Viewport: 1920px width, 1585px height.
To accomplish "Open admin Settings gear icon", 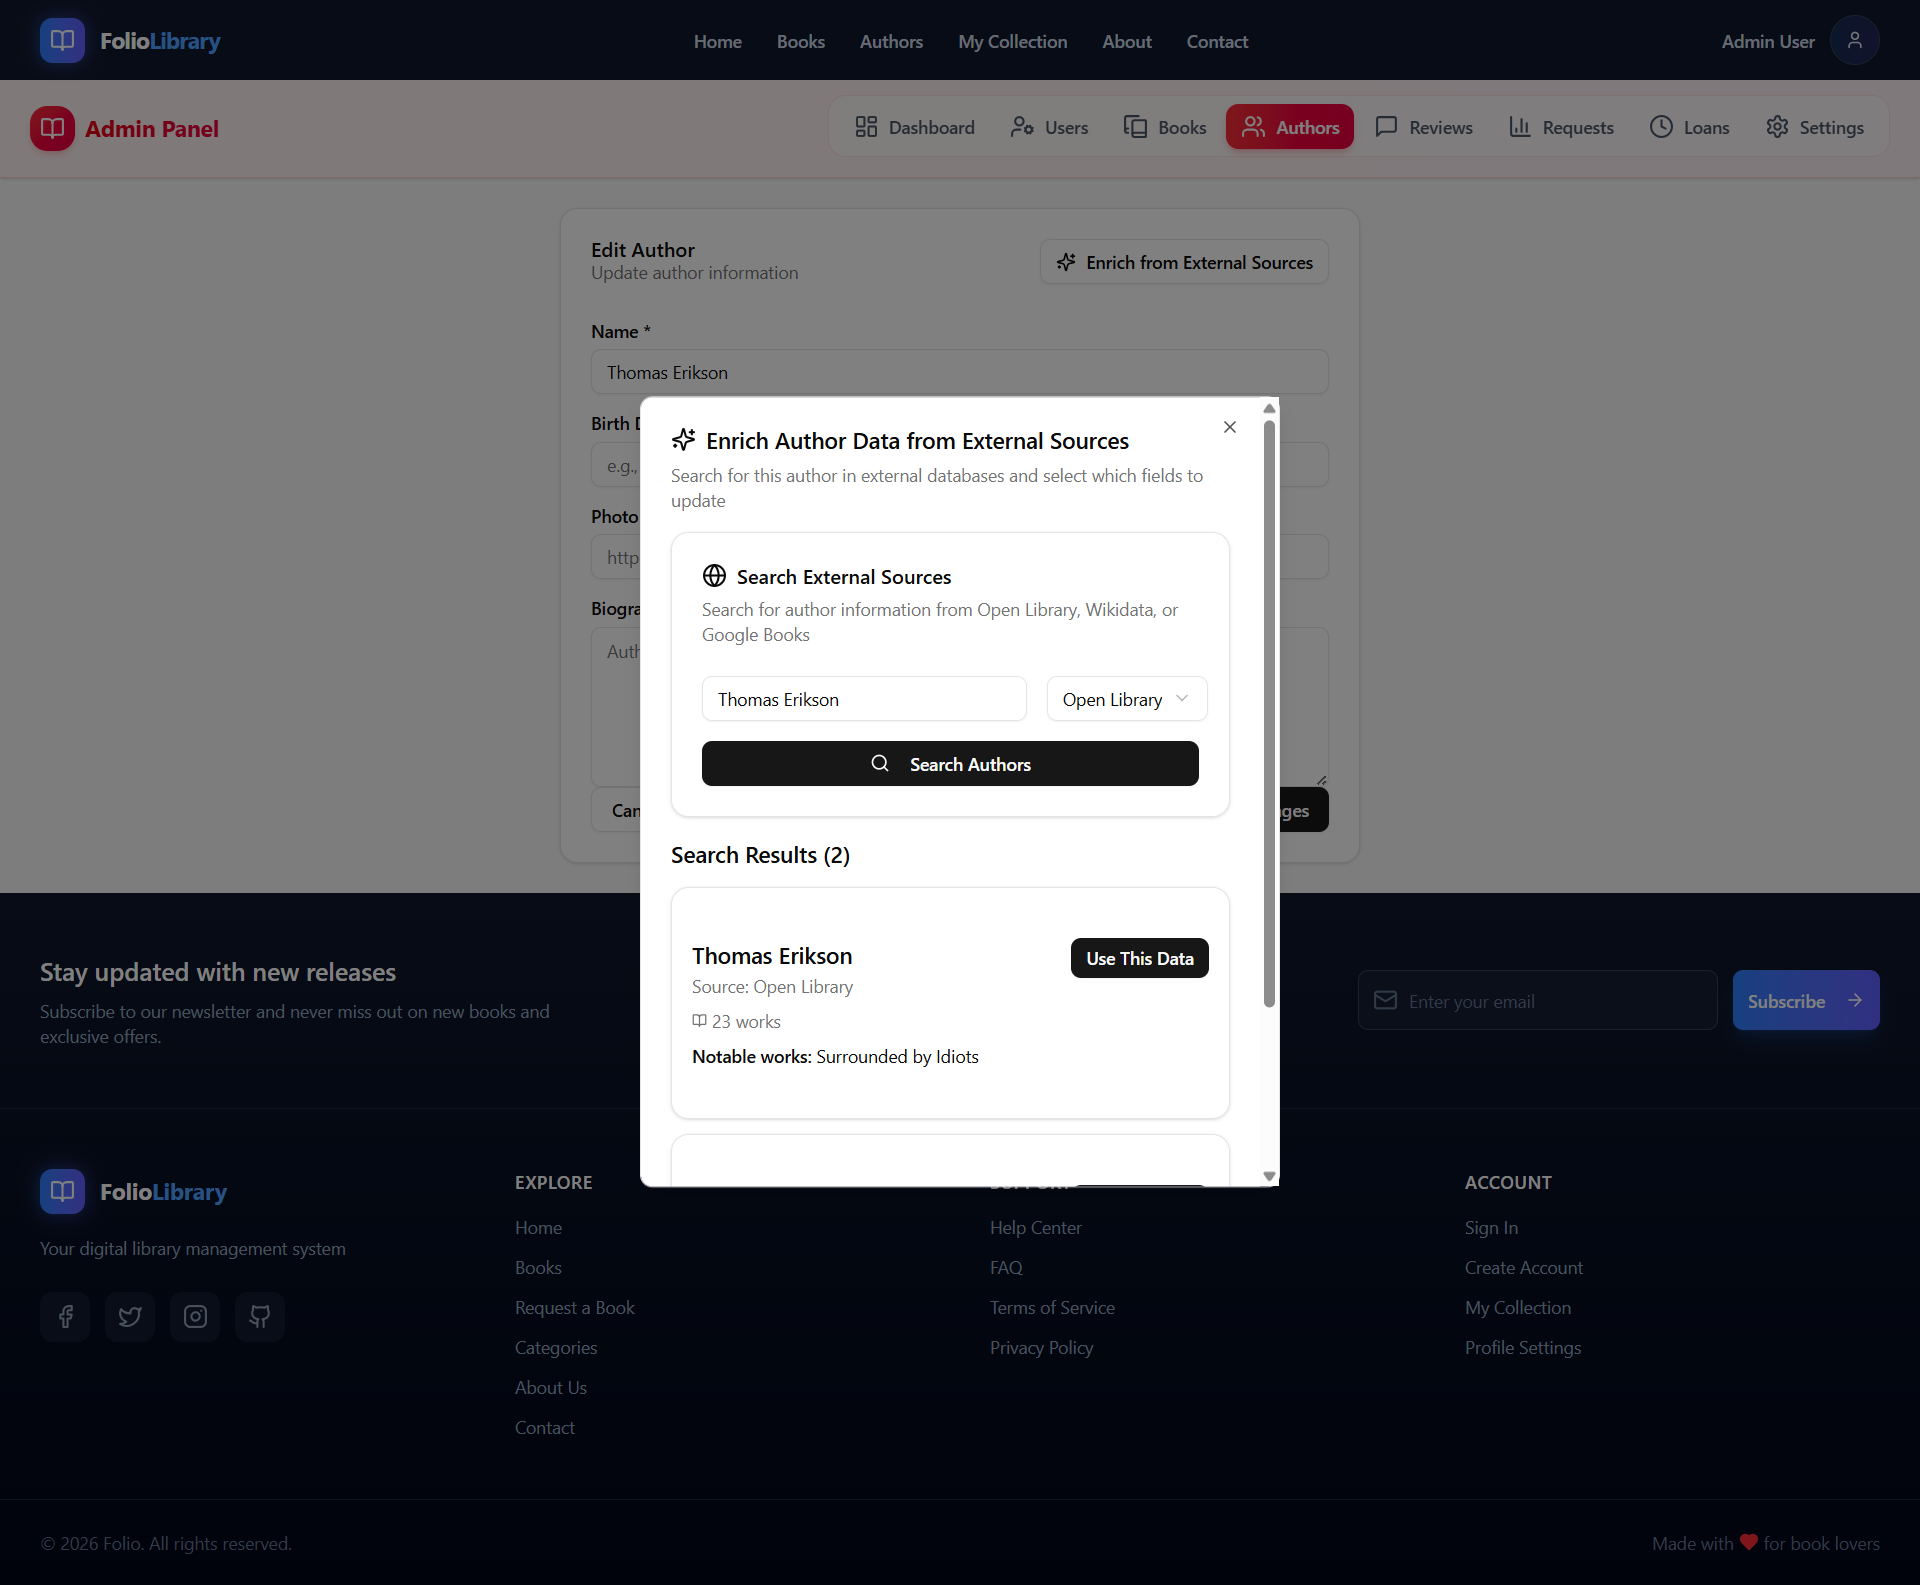I will (x=1779, y=127).
